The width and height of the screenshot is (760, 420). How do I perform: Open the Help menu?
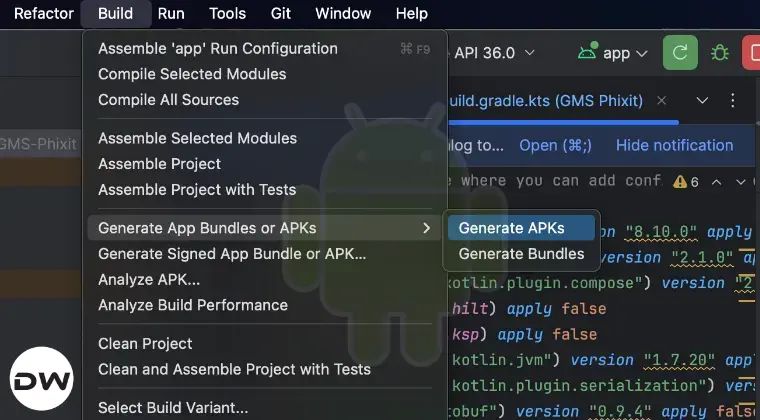[x=412, y=14]
